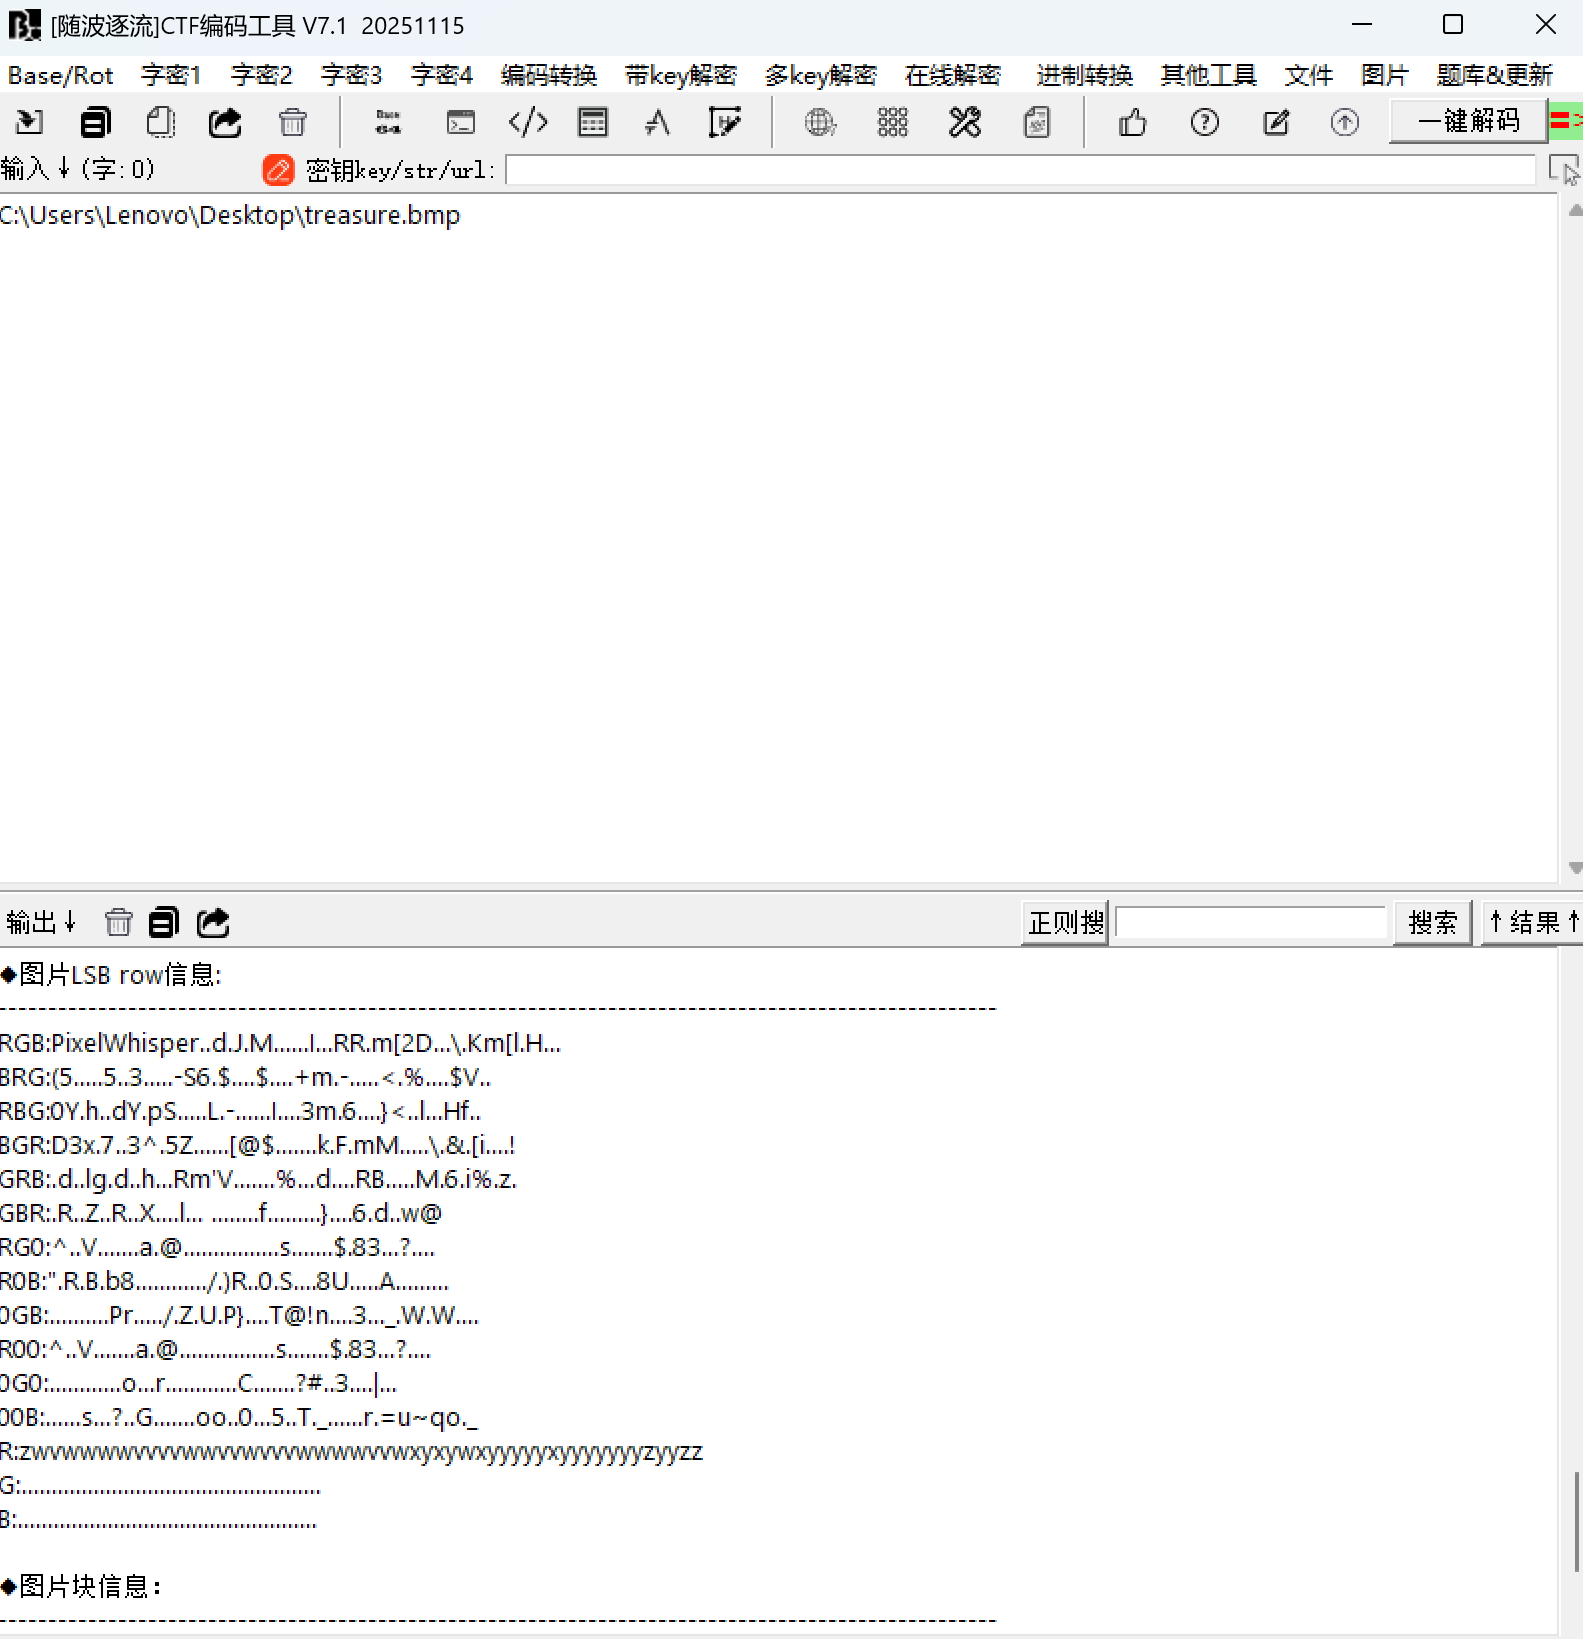Click the code brackets icon
The width and height of the screenshot is (1583, 1639).
tap(528, 122)
